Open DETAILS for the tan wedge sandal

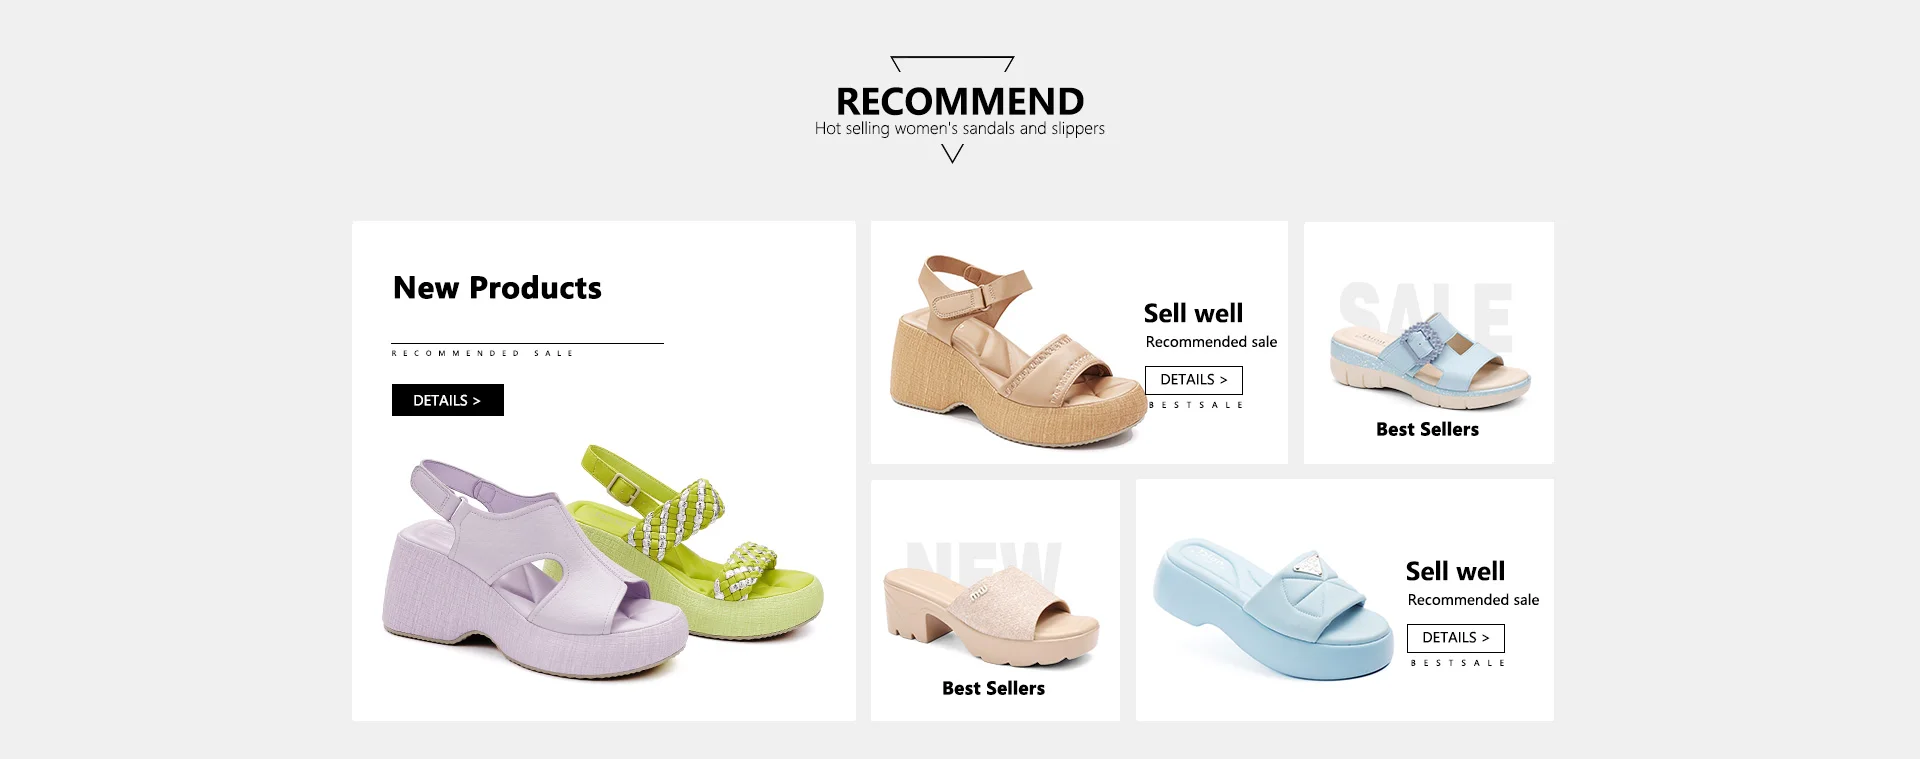1193,380
